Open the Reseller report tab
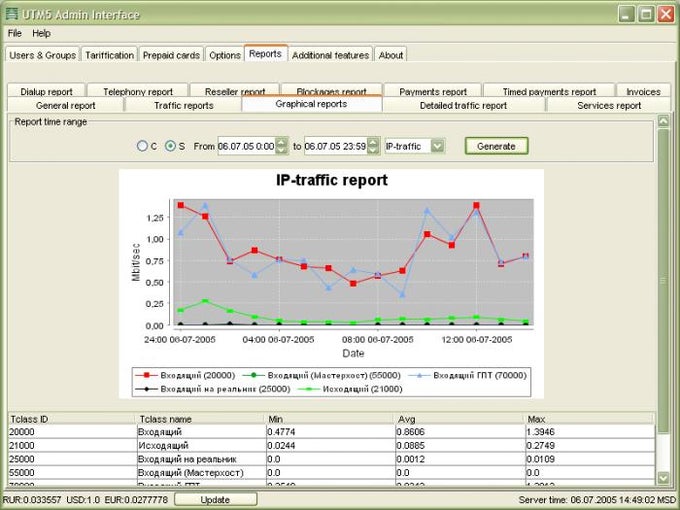The width and height of the screenshot is (680, 510). click(235, 91)
